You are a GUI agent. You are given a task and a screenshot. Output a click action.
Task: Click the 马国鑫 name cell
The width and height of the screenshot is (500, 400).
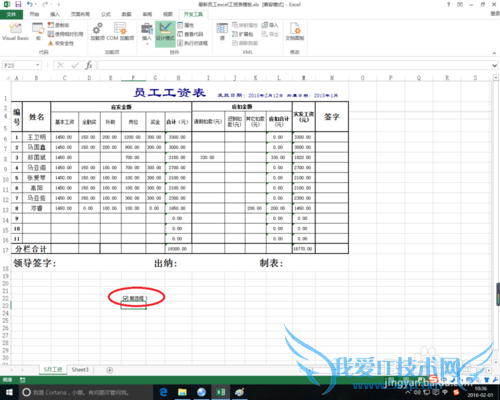coord(36,147)
